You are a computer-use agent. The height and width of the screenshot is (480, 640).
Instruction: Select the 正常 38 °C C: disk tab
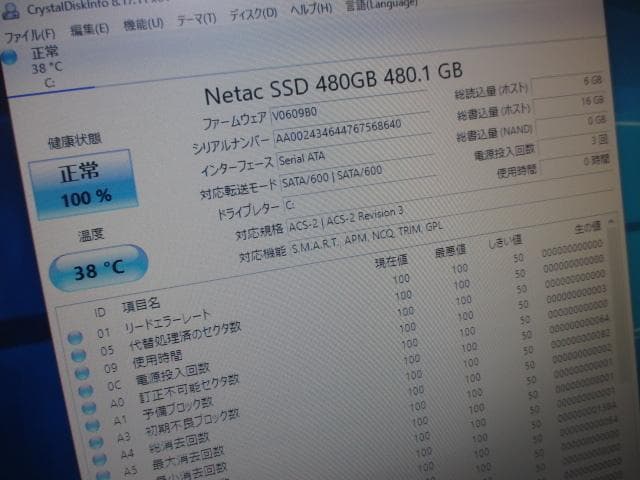tap(47, 67)
